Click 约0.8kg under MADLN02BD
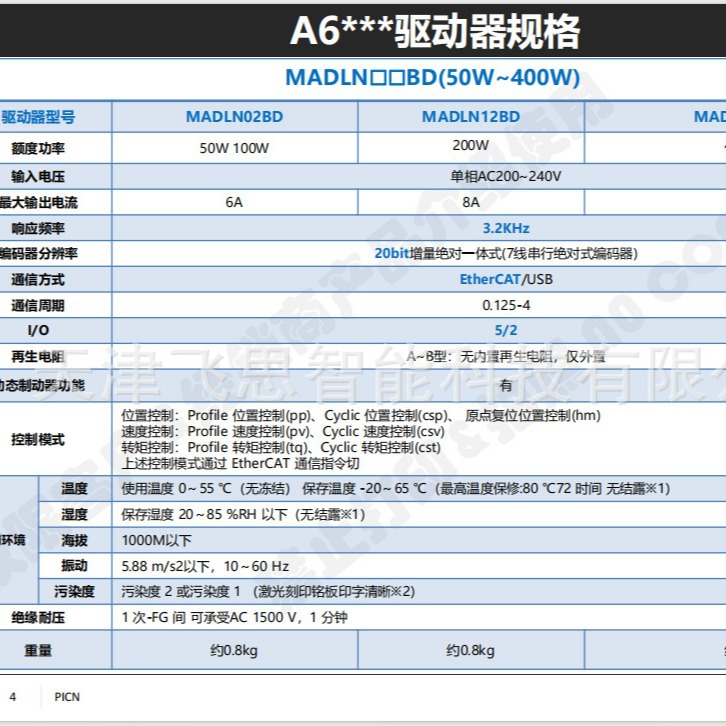 (234, 651)
